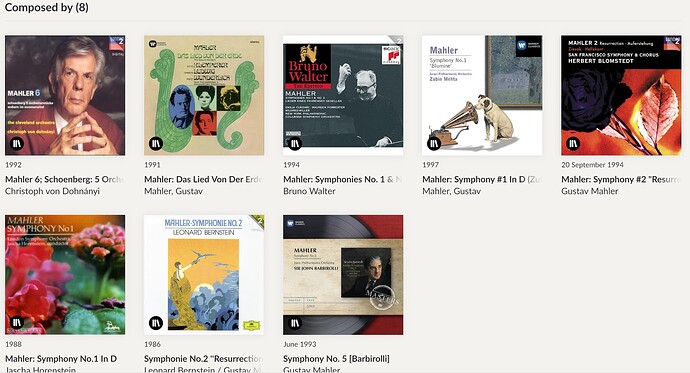Screen dimensions: 690x373
Task: Open the Barbirolli vinyl-style album artwork
Action: [x=343, y=275]
